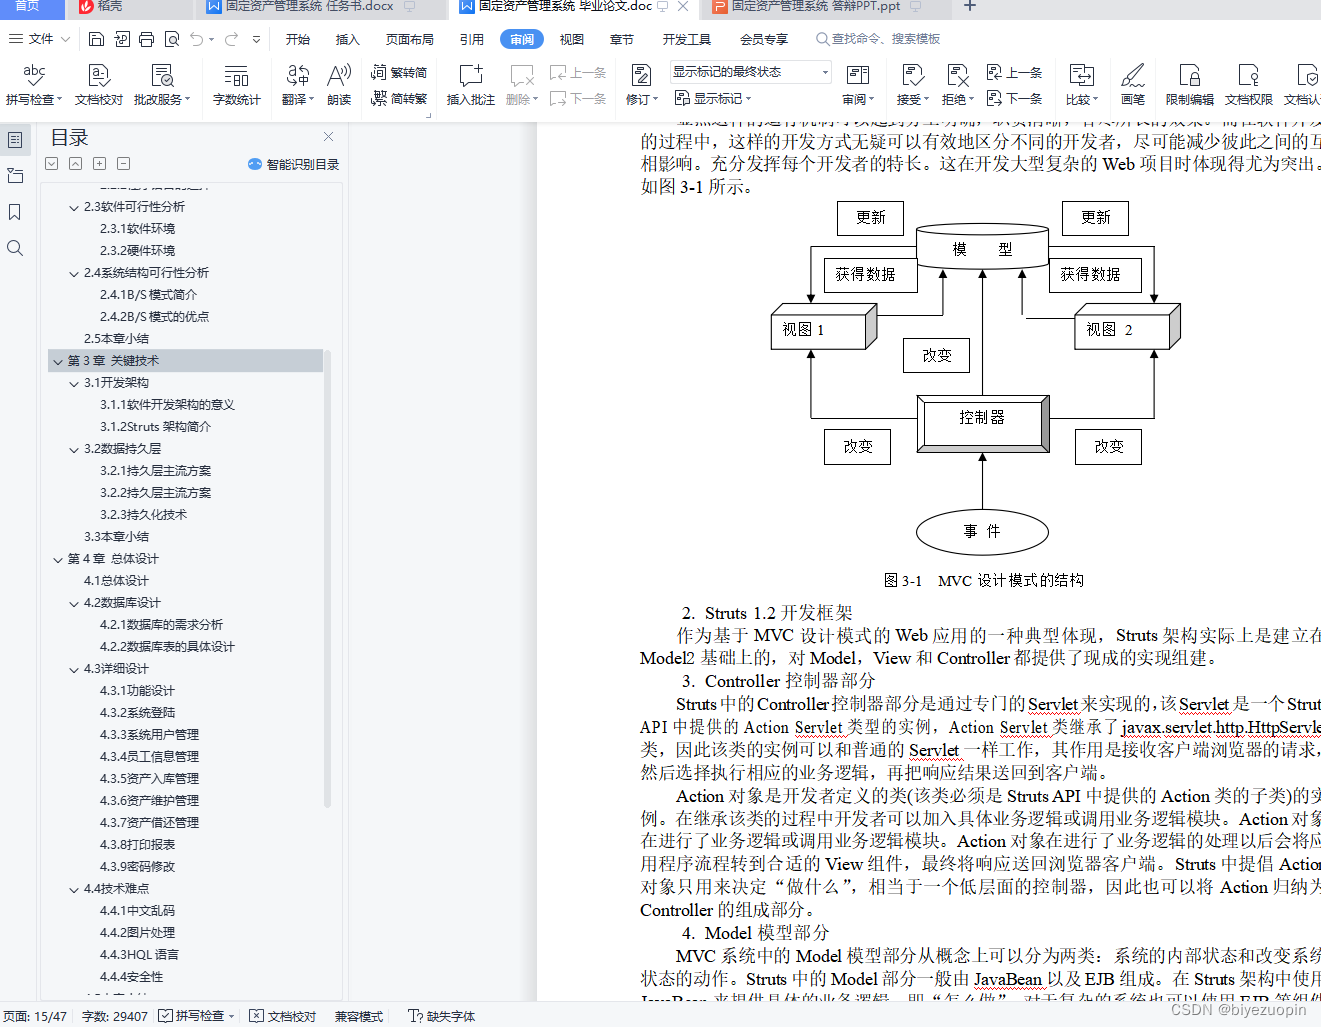Collapse the 2.4系统结构可行性分析 outline node

[73, 273]
